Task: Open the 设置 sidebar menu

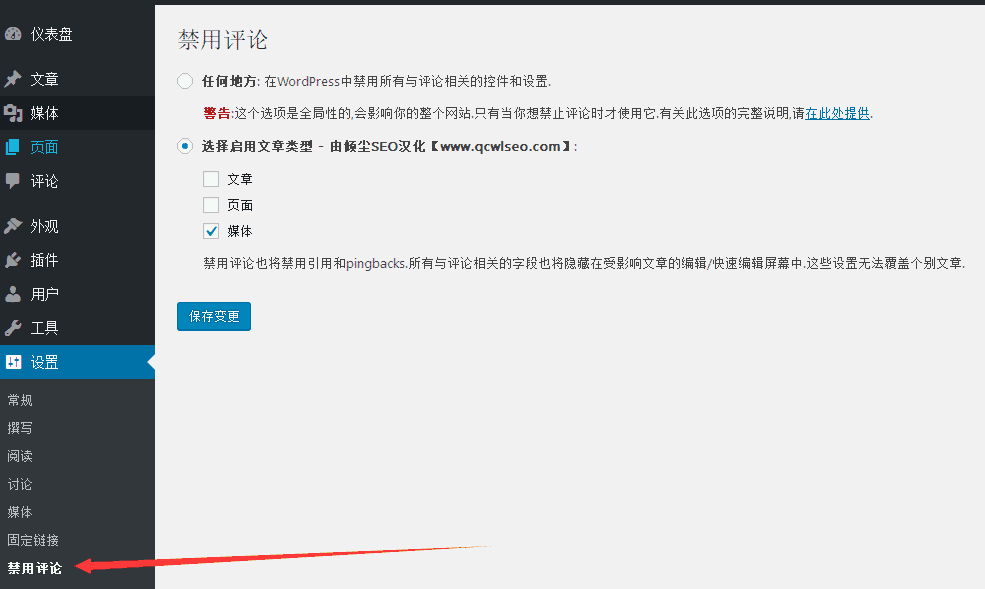Action: 77,362
